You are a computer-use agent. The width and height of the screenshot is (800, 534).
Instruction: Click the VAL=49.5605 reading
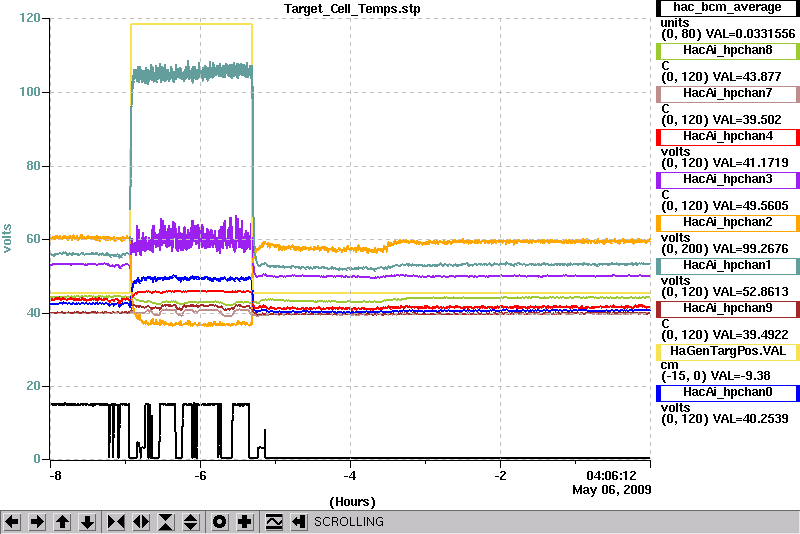(x=751, y=206)
